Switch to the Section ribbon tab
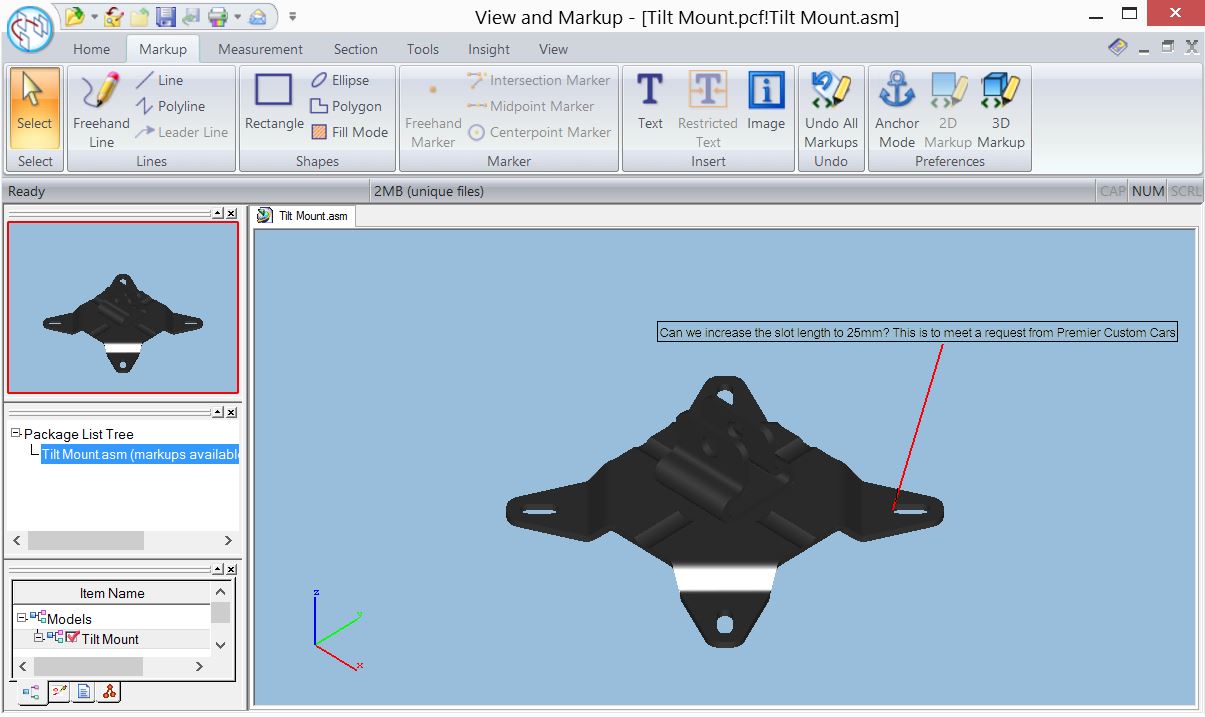Viewport: 1205px width, 717px height. [x=356, y=49]
